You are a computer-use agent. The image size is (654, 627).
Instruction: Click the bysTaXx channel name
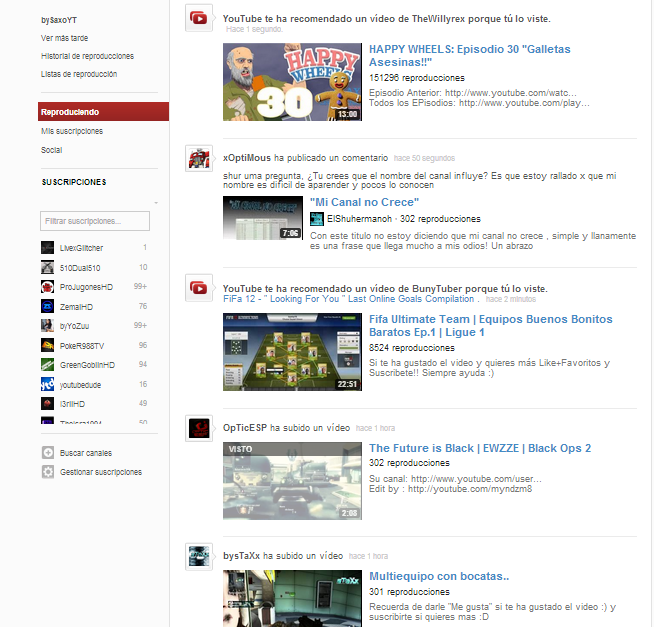pyautogui.click(x=241, y=556)
